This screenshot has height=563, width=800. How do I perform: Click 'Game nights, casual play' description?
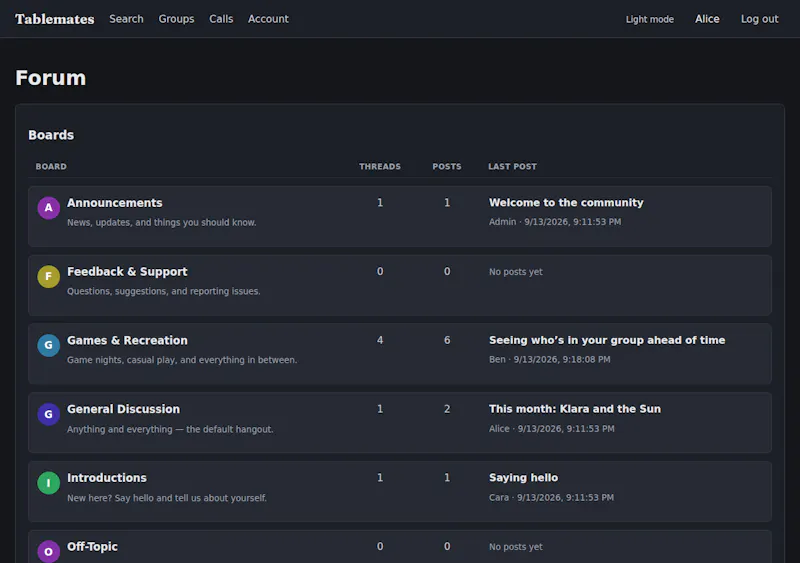click(182, 360)
